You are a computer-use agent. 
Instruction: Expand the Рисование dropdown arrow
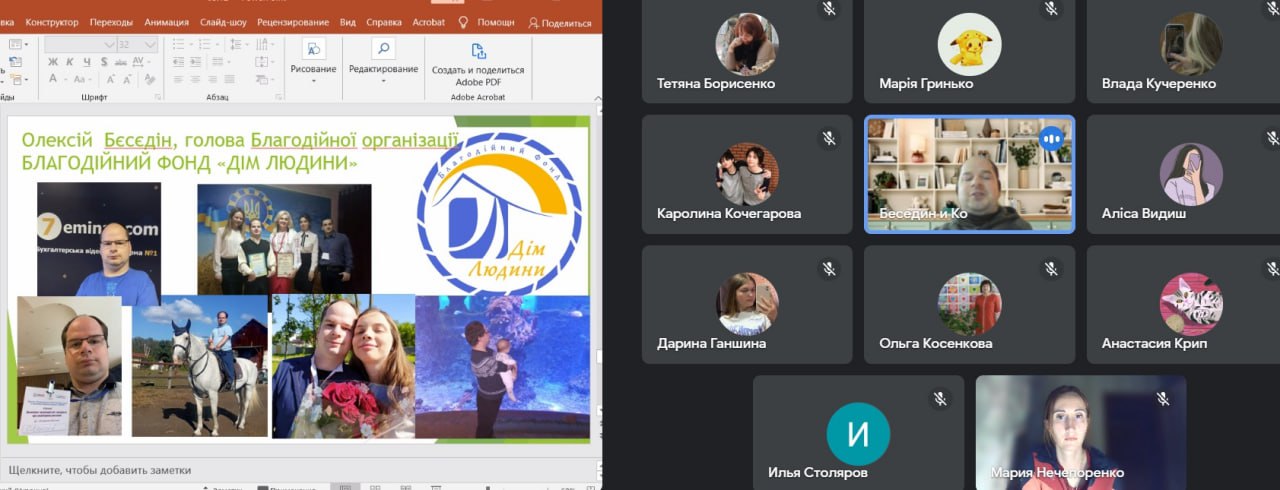pos(313,81)
